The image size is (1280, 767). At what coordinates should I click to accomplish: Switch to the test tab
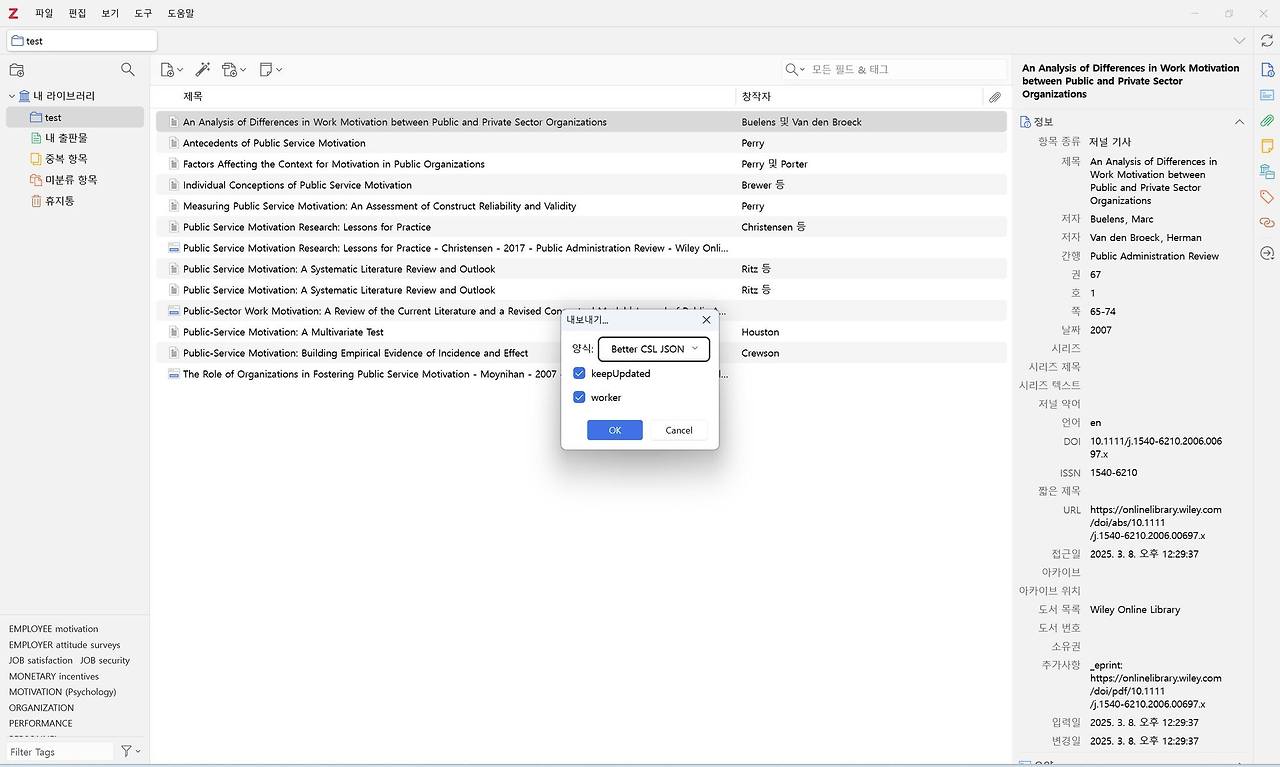coord(82,41)
